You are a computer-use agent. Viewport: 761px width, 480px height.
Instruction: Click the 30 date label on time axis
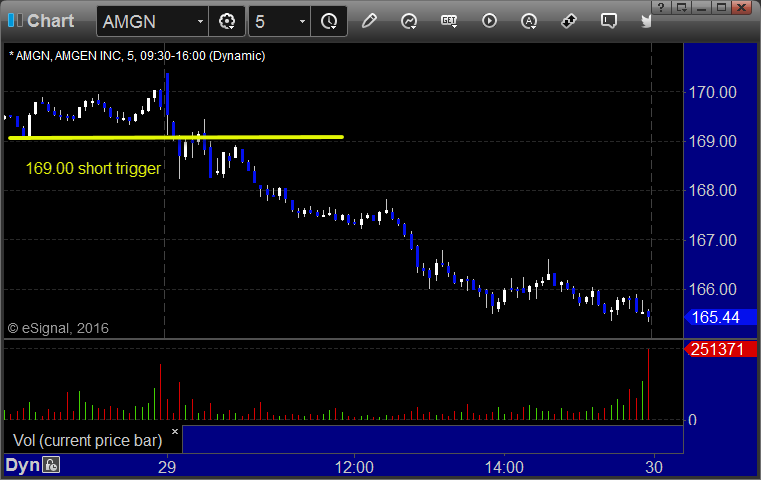(654, 467)
